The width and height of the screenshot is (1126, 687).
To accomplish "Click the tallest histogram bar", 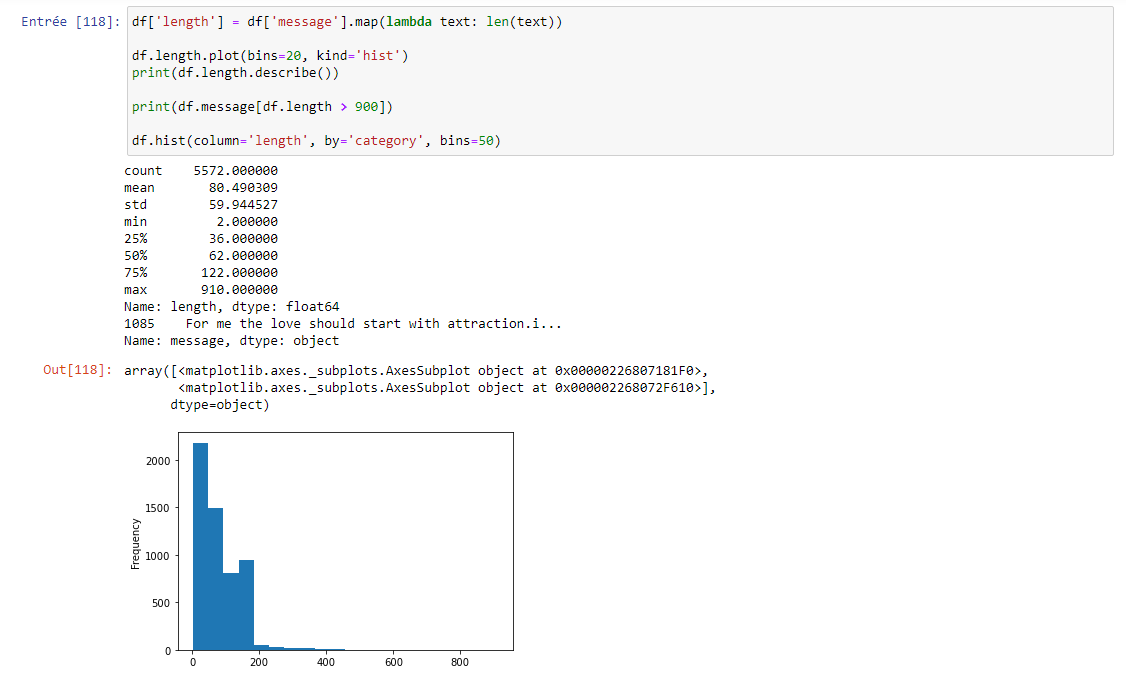I will click(200, 546).
